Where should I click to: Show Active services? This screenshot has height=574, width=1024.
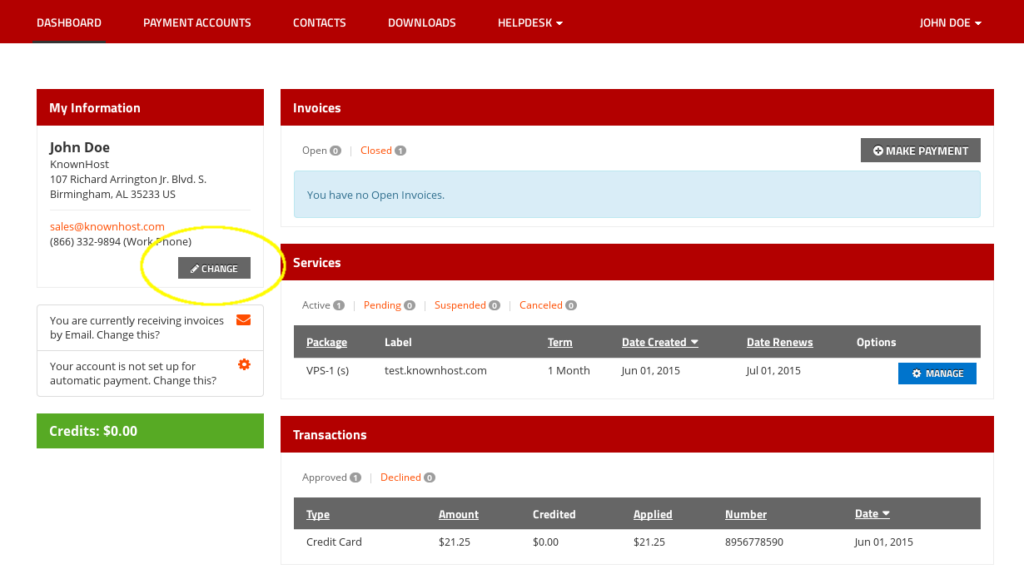tap(323, 305)
